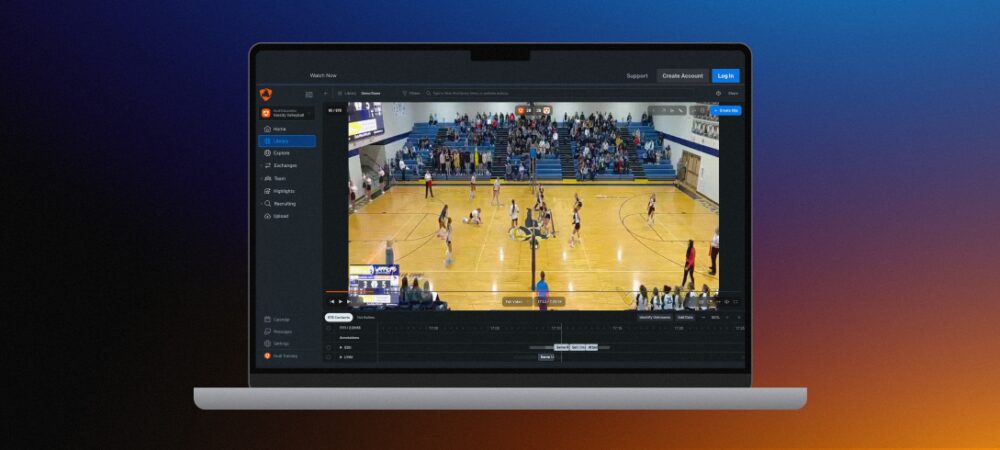Click the Share button
This screenshot has height=450, width=1000.
click(733, 93)
